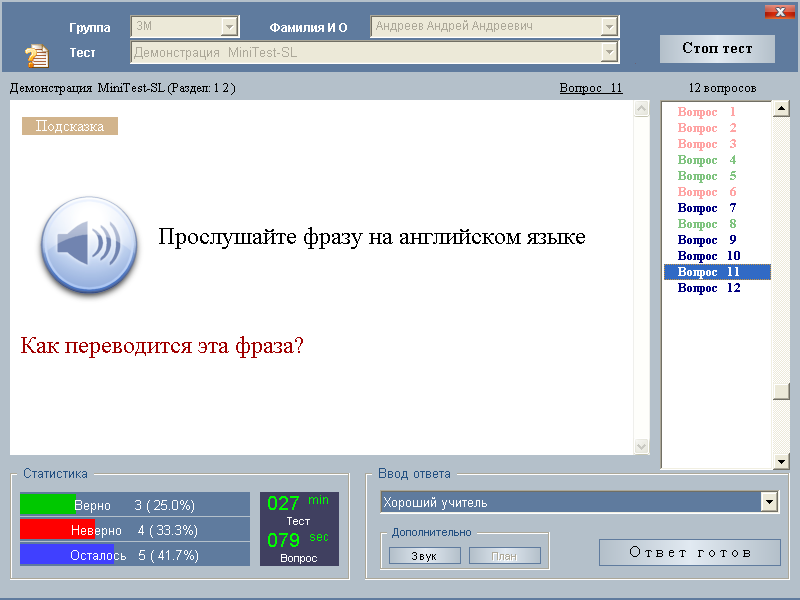This screenshot has width=800, height=600.
Task: Play the audio phrase speaker icon
Action: coord(88,243)
